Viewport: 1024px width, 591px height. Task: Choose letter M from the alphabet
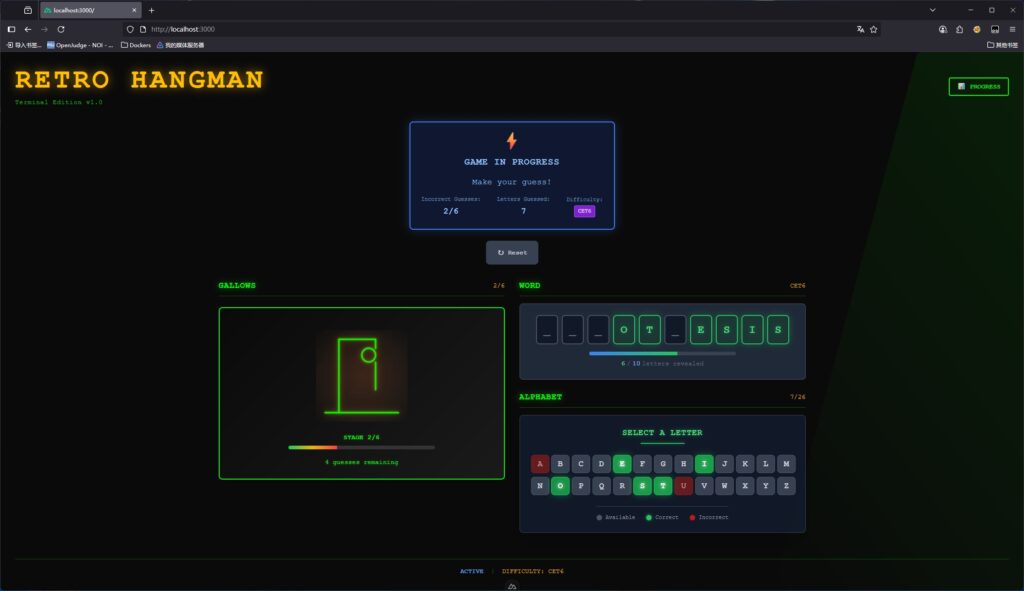click(x=786, y=464)
